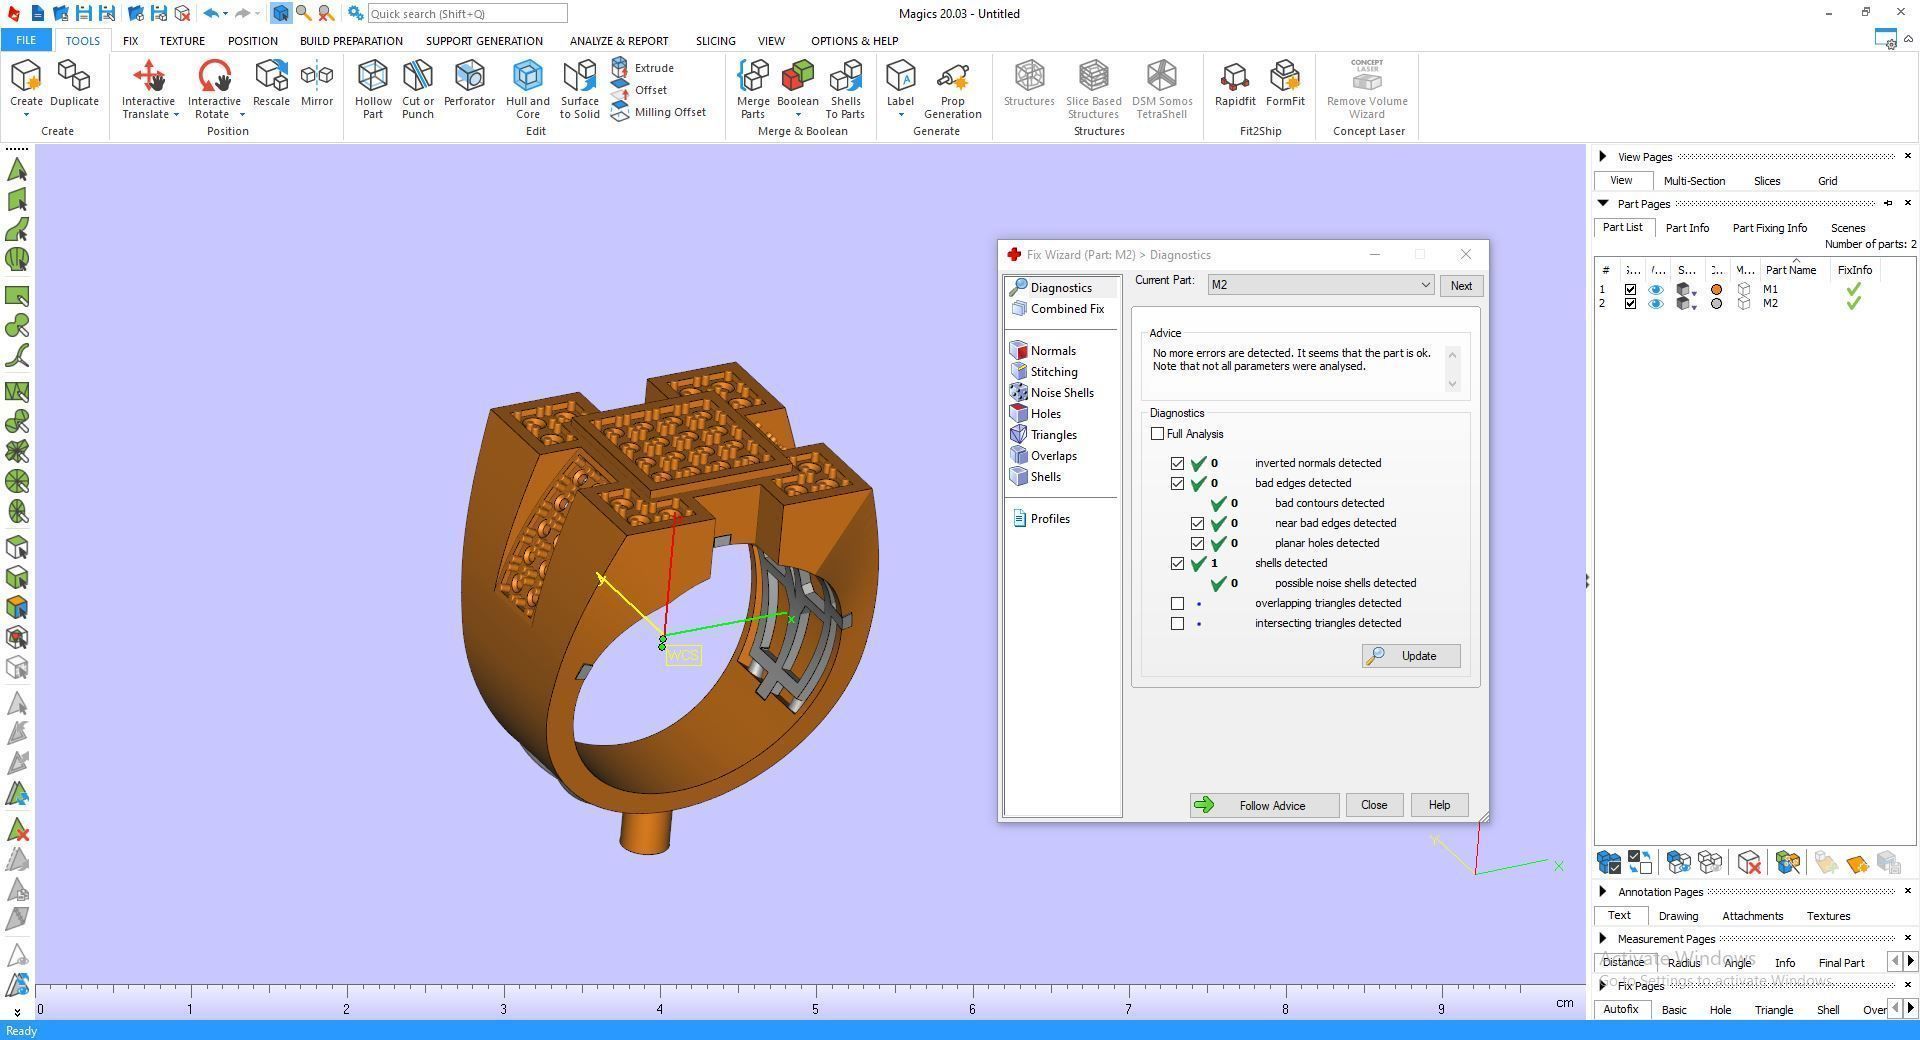The width and height of the screenshot is (1920, 1040).
Task: Open Help in the Fix Wizard
Action: tap(1439, 805)
